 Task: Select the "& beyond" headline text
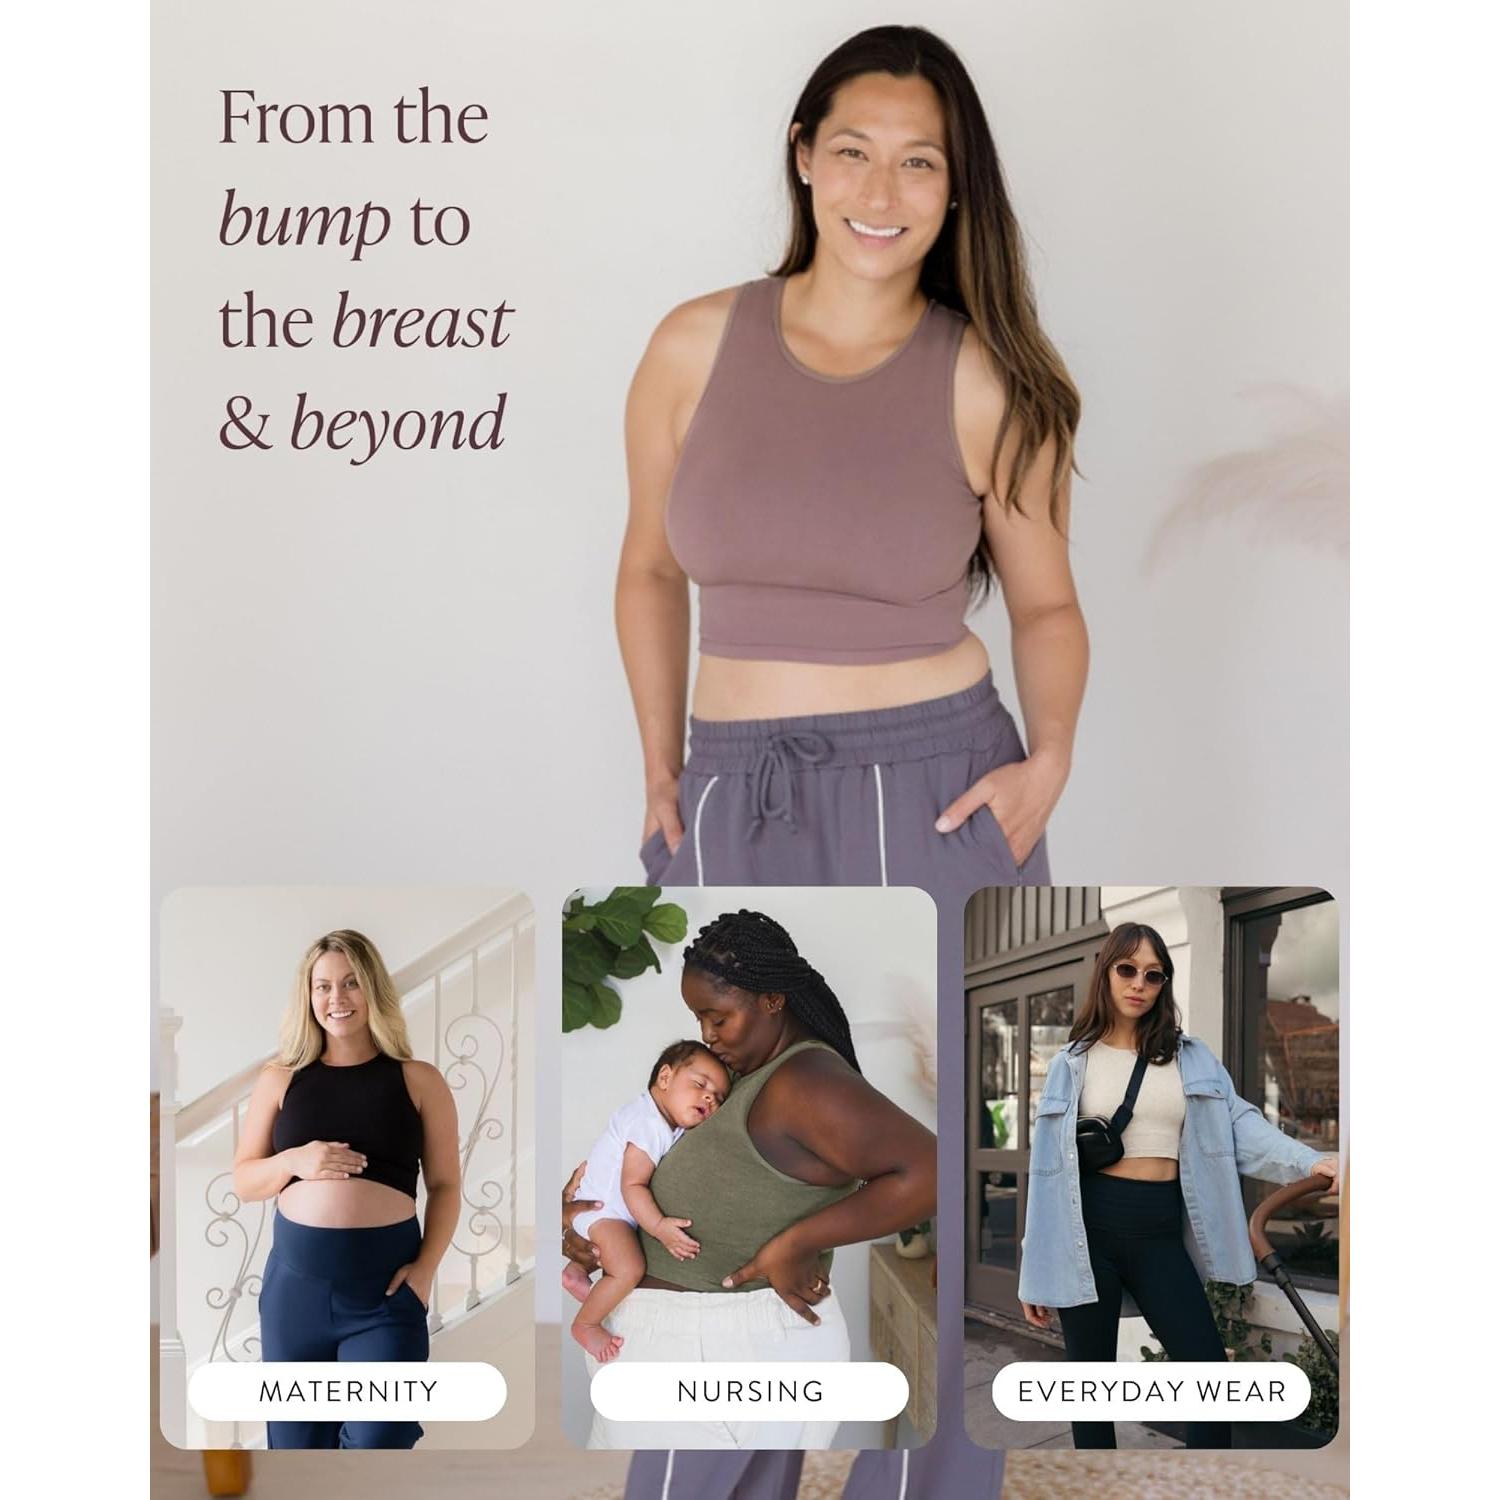click(x=362, y=424)
